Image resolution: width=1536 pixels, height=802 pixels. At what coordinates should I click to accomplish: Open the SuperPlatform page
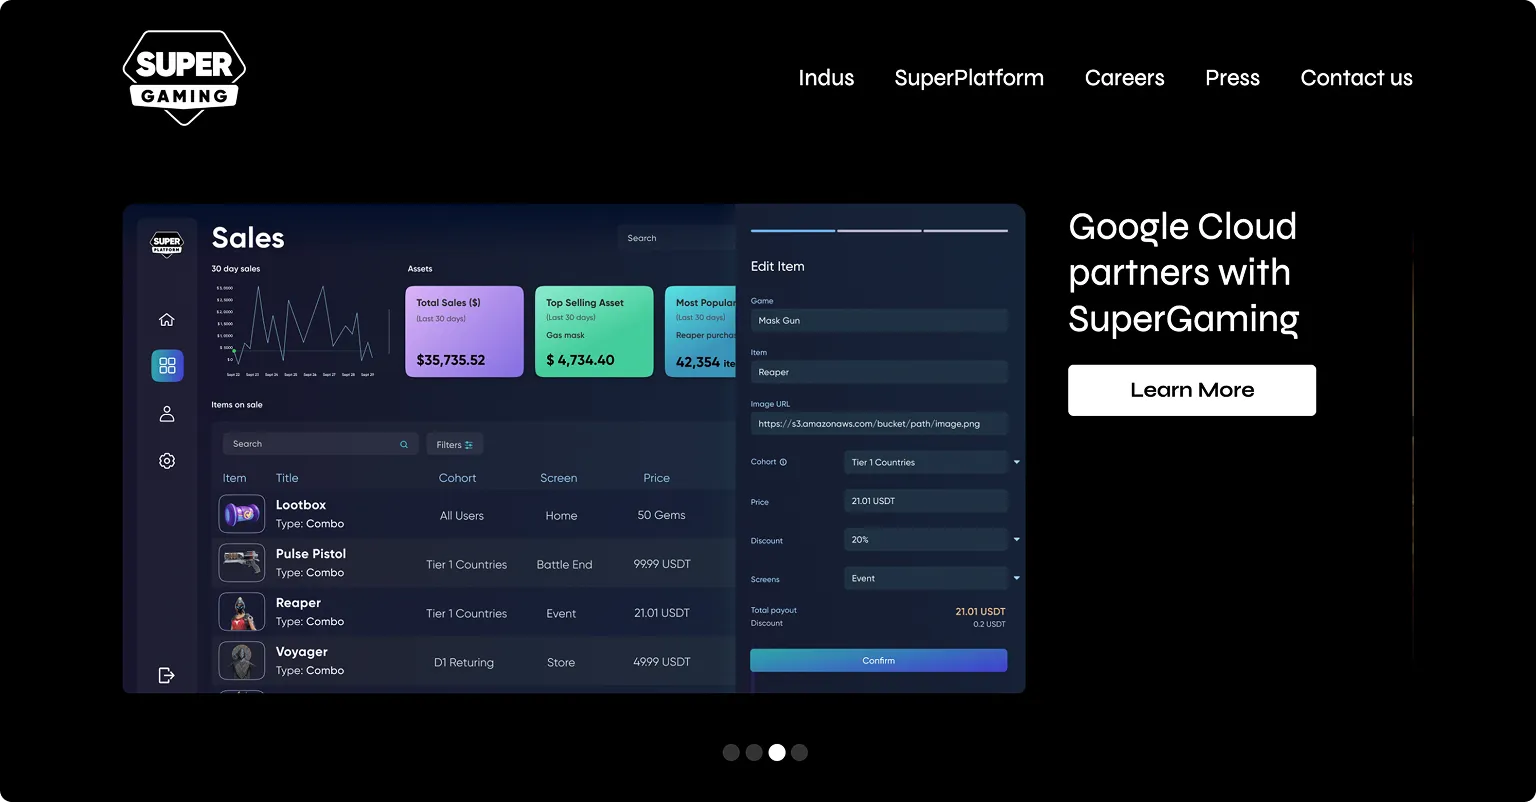[x=969, y=78]
